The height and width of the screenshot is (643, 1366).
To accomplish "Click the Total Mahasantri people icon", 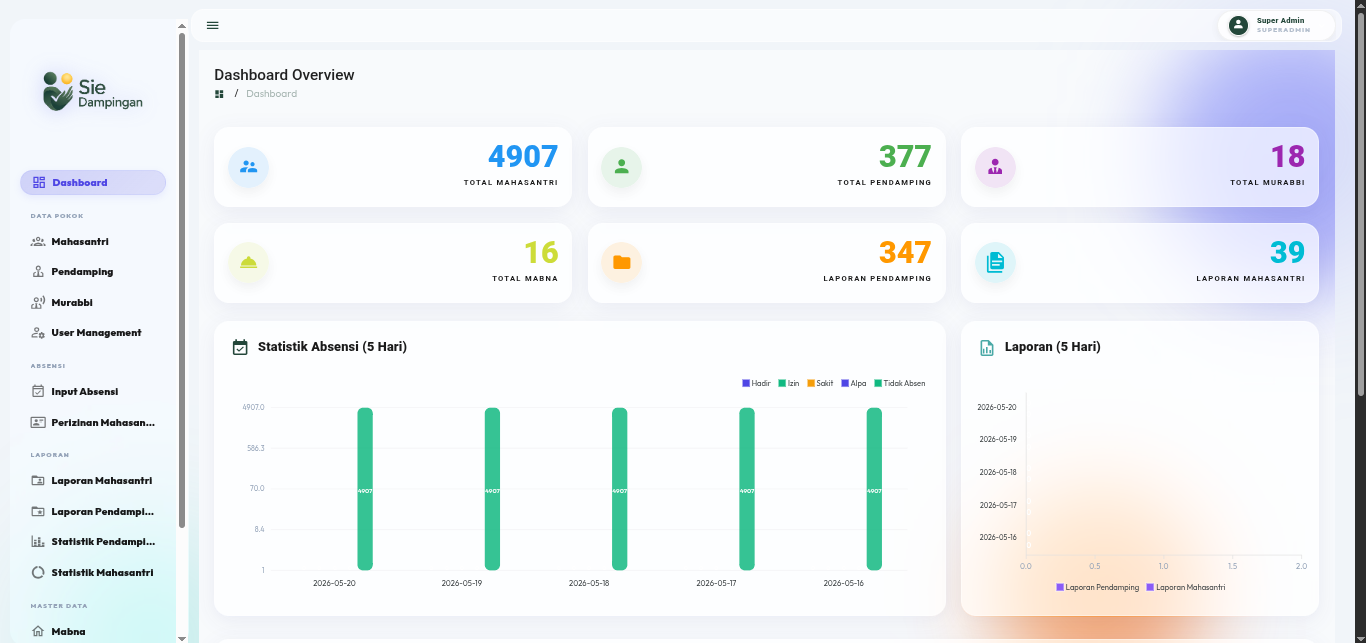I will [x=248, y=167].
